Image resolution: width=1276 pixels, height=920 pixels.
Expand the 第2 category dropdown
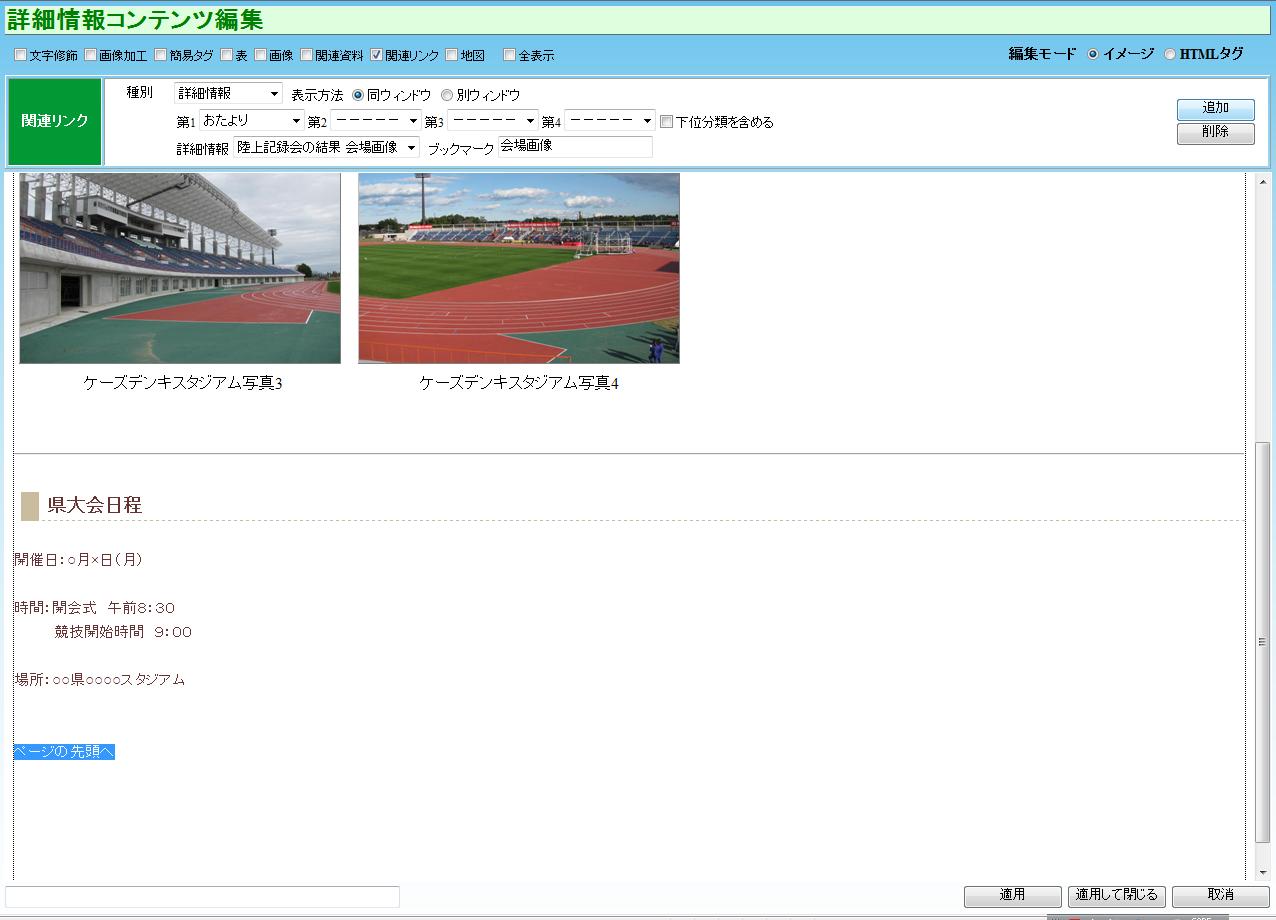[376, 121]
